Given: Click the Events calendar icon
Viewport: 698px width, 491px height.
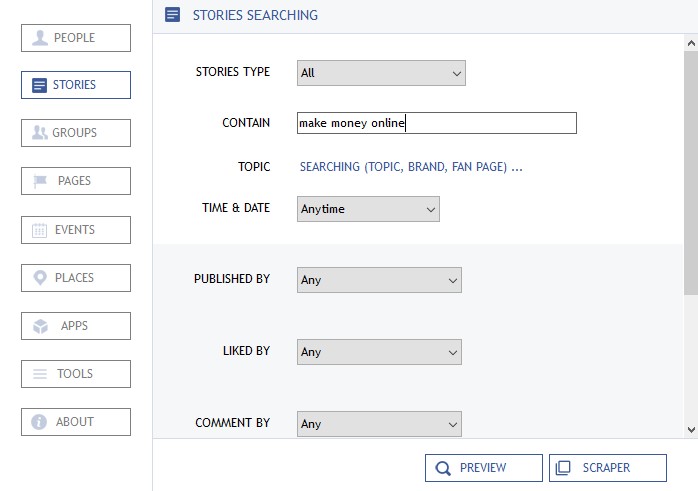Looking at the screenshot, I should point(40,230).
